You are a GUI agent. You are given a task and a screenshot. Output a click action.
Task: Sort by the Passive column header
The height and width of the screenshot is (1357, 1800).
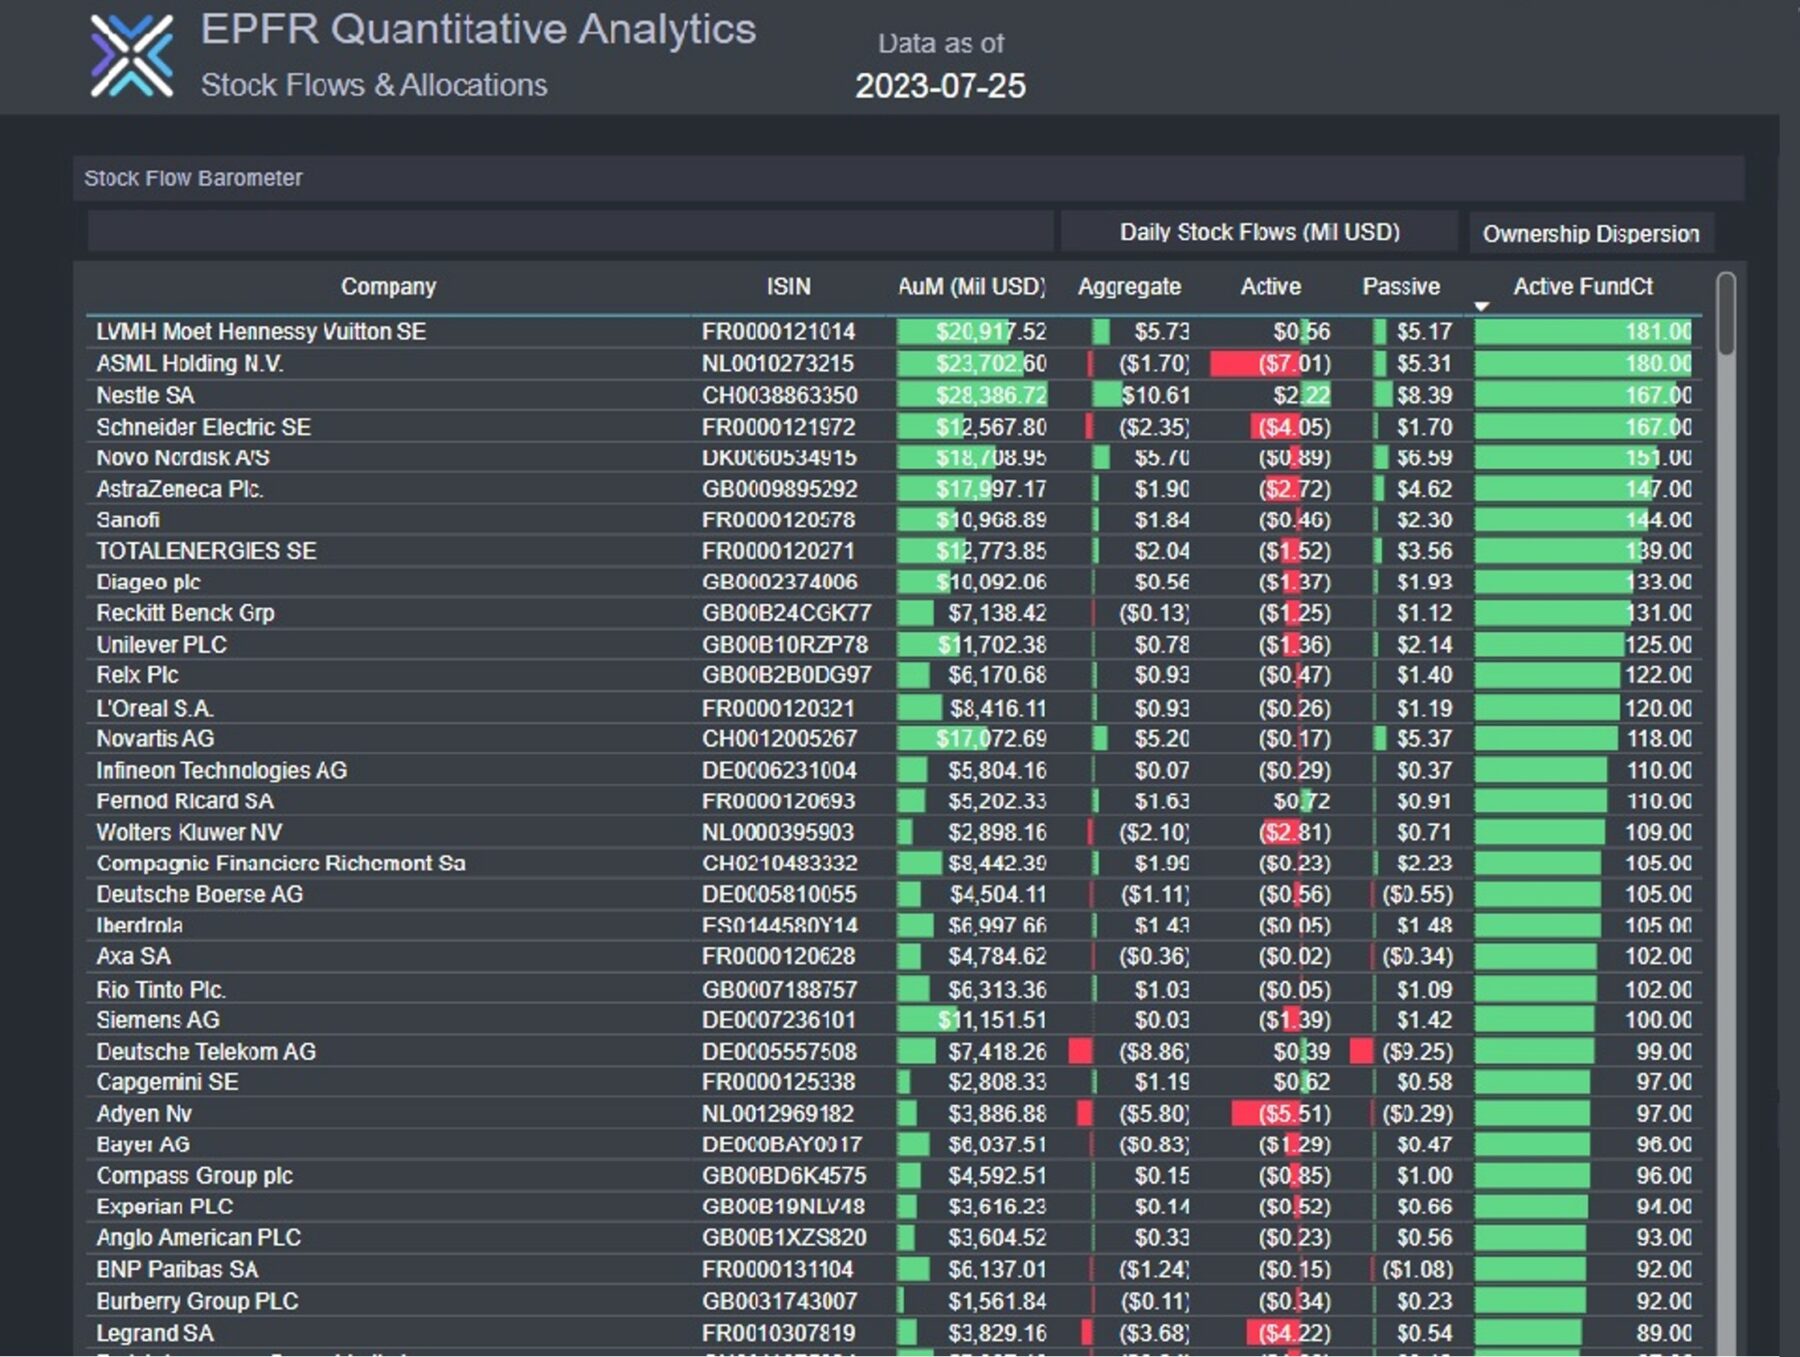click(x=1401, y=287)
